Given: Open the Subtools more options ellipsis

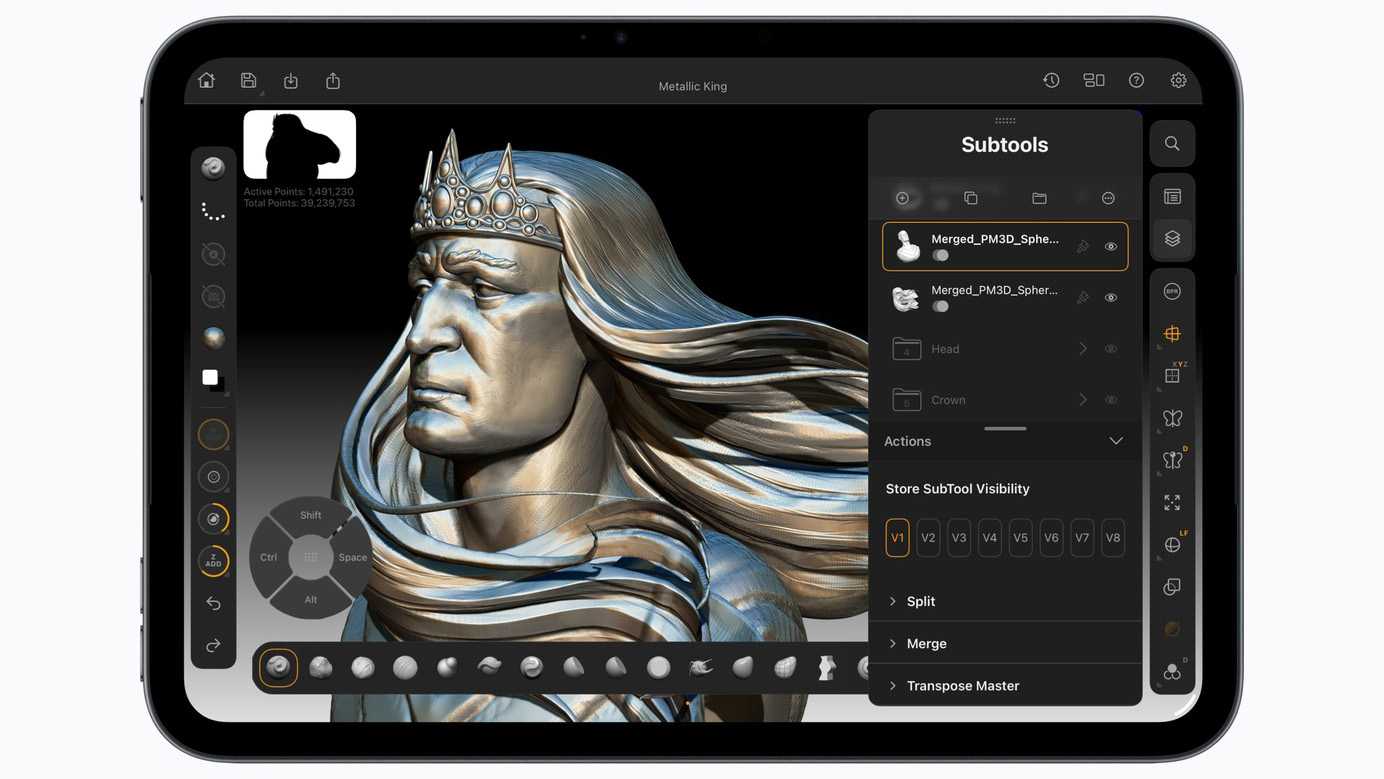Looking at the screenshot, I should tap(1108, 198).
